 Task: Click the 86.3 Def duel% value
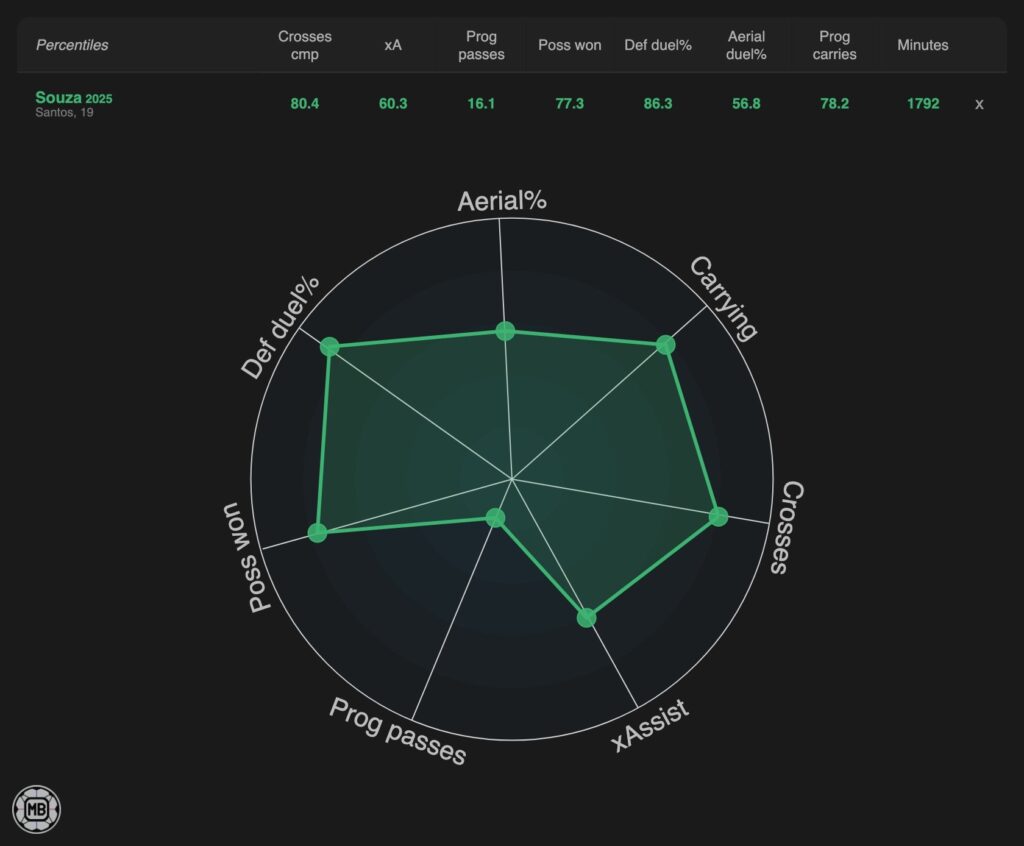pyautogui.click(x=658, y=103)
